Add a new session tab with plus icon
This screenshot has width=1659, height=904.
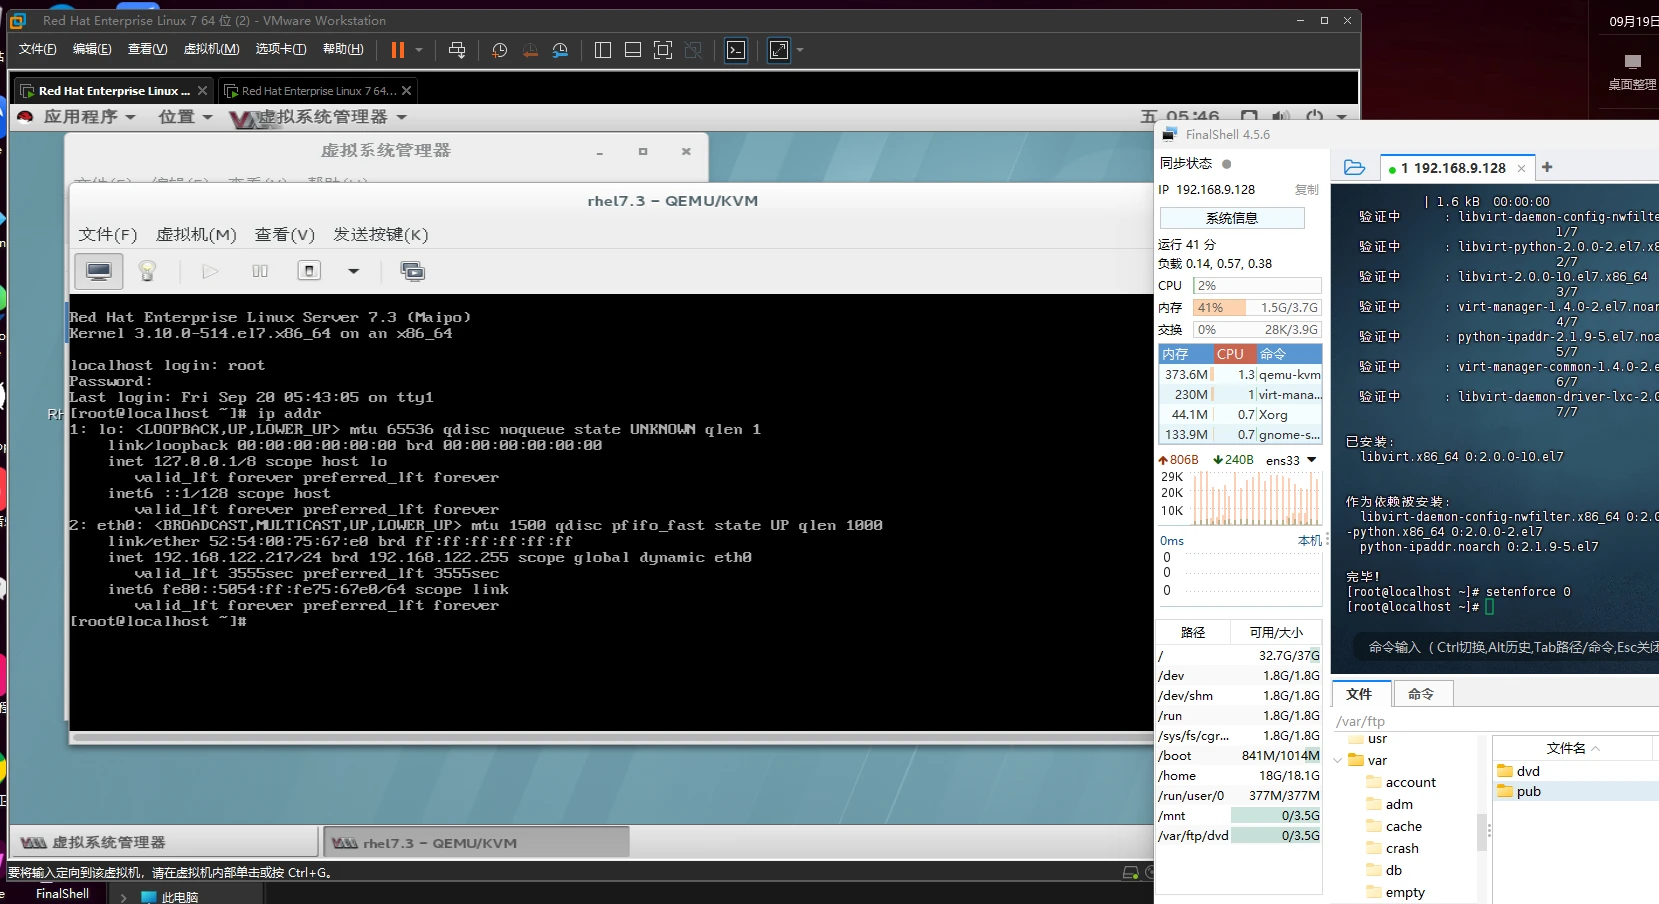coord(1547,167)
